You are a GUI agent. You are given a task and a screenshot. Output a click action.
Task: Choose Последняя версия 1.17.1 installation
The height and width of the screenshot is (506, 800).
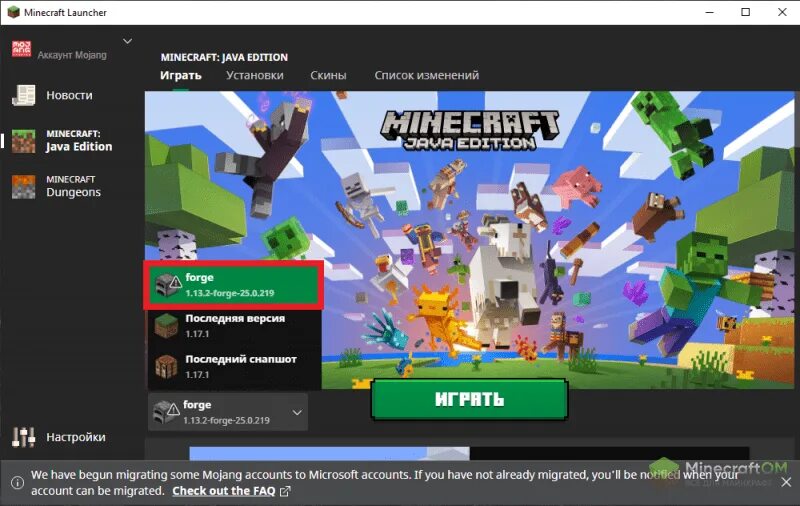[x=234, y=325]
